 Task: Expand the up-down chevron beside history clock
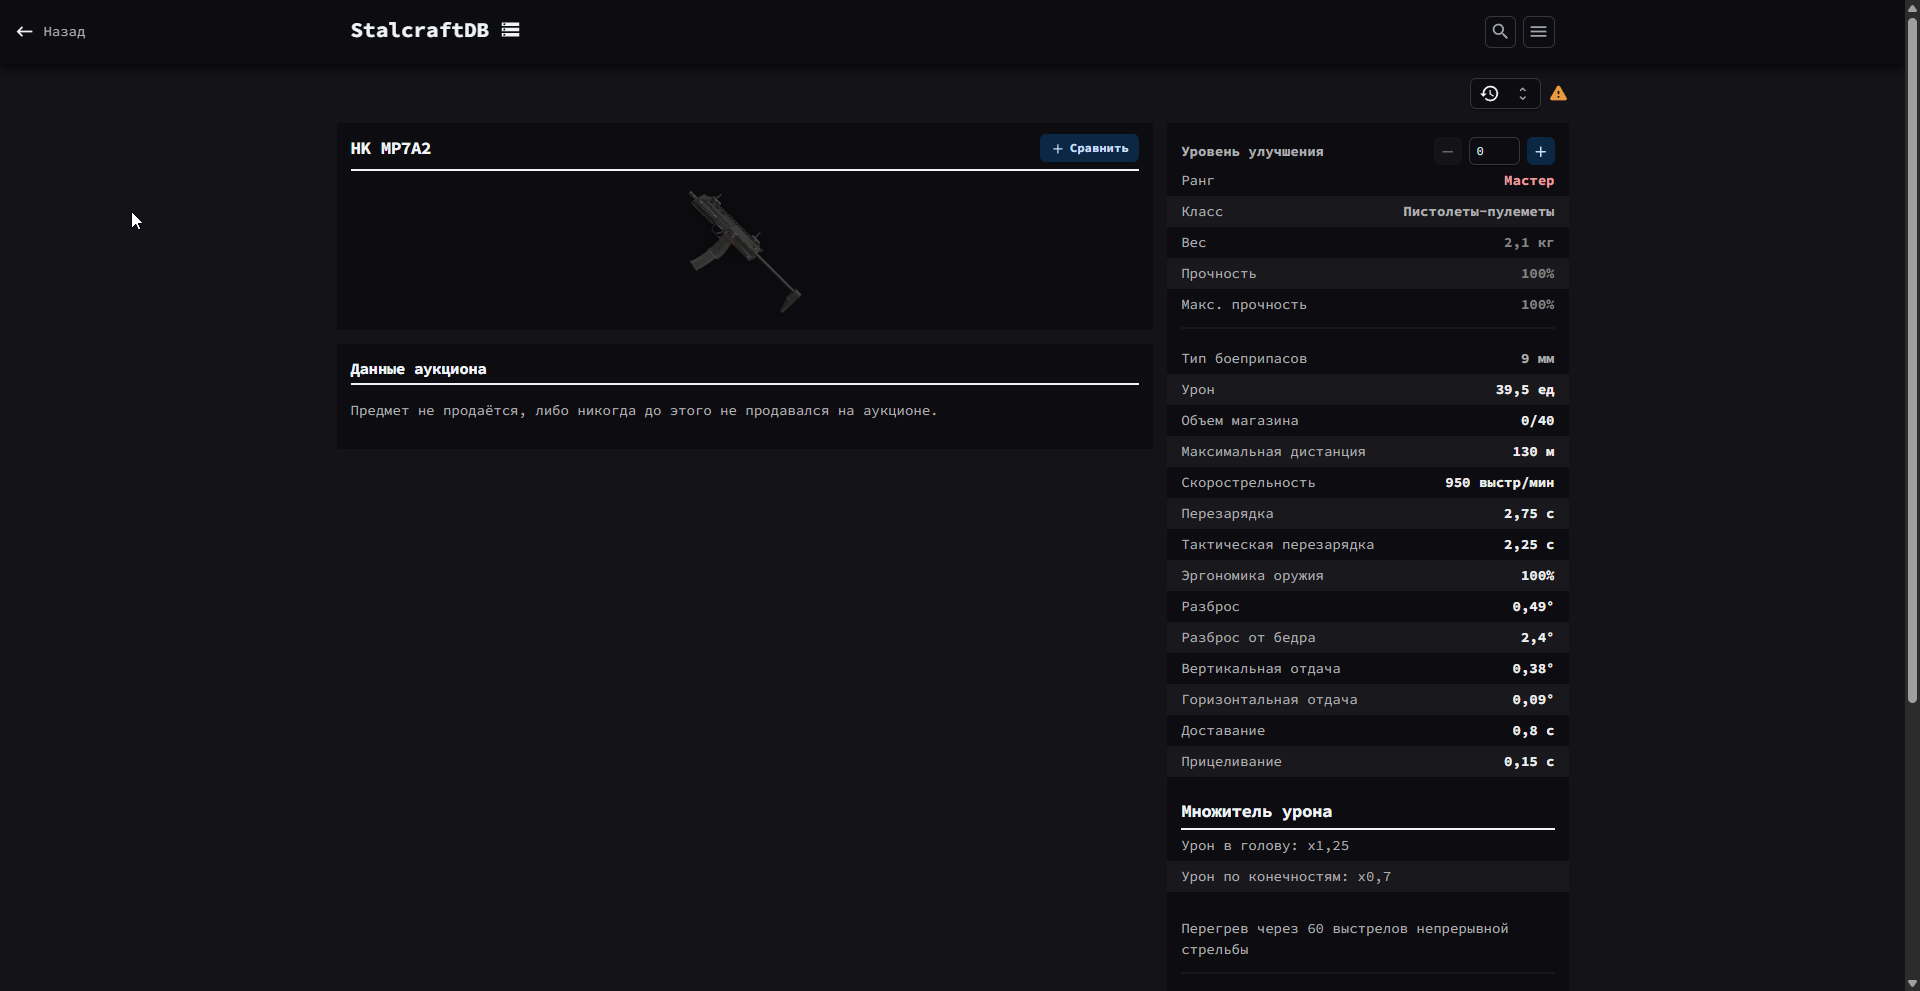(x=1522, y=94)
